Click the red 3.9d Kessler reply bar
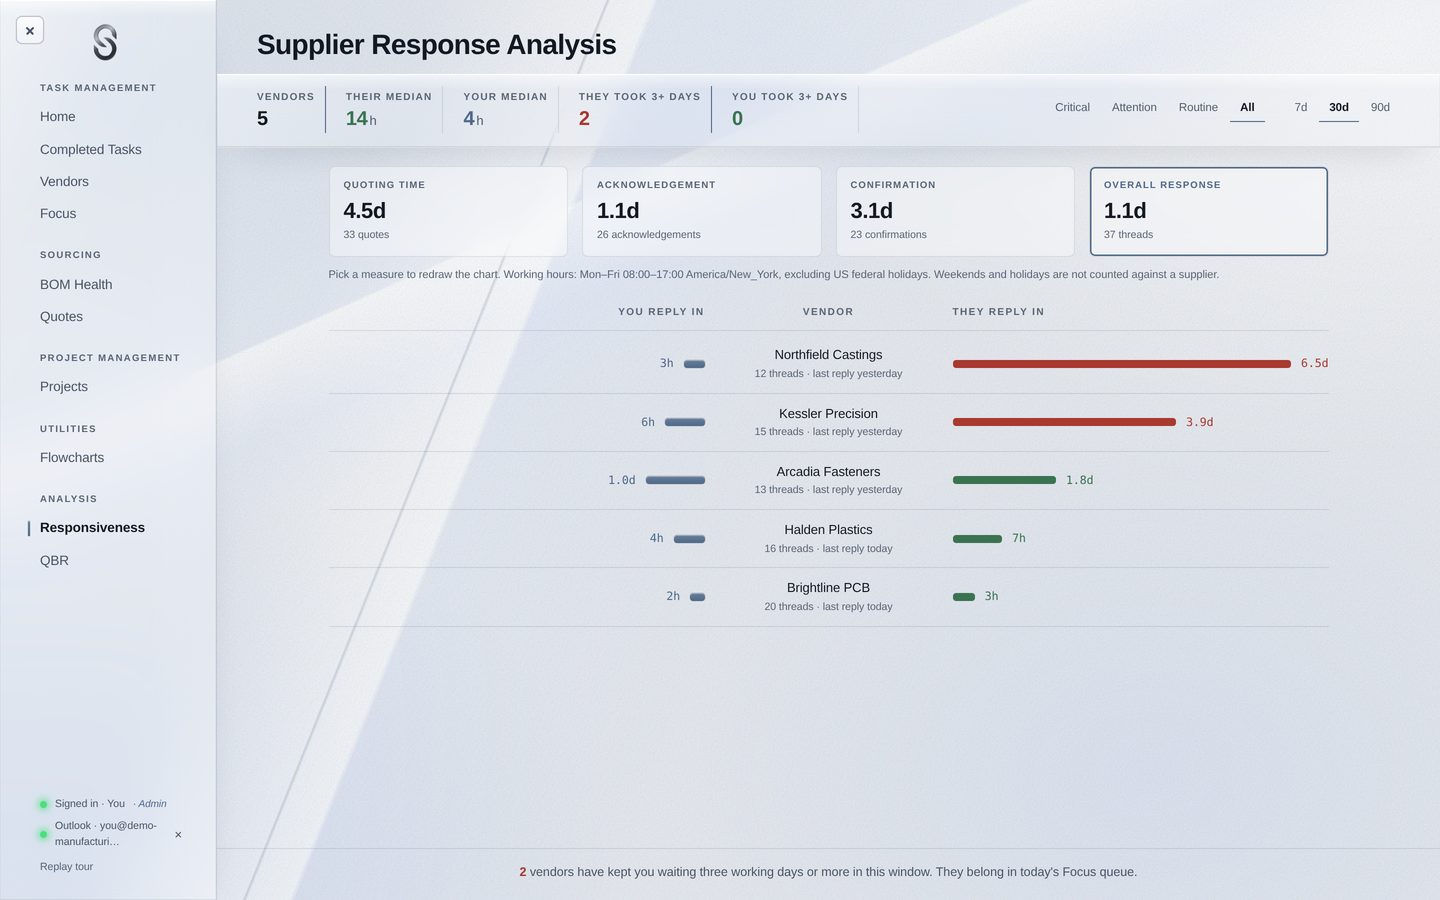Screen dimensions: 1440x900 click(1064, 422)
